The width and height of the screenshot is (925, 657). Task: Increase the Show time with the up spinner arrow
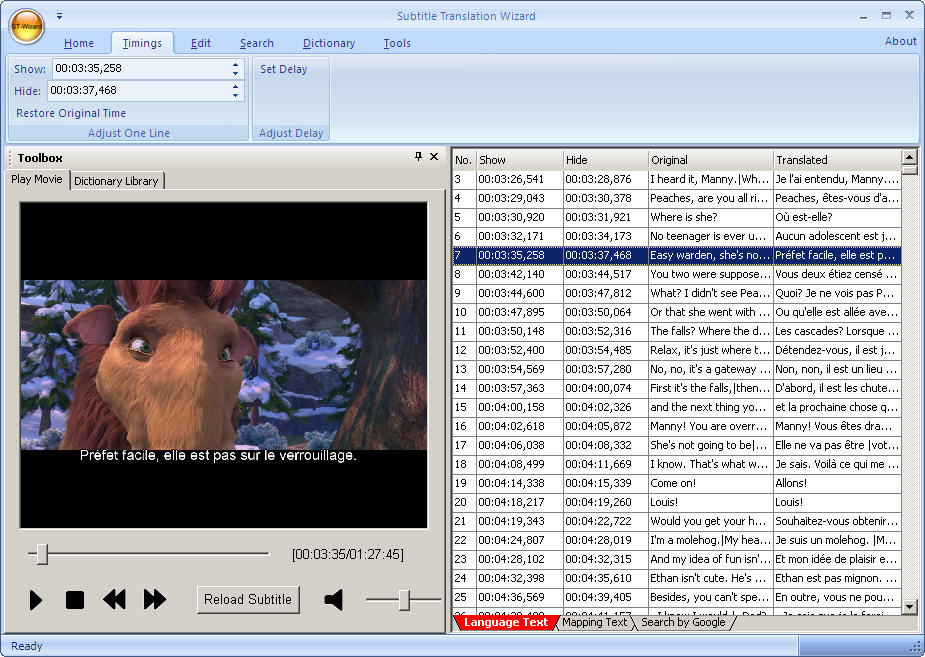[x=235, y=64]
